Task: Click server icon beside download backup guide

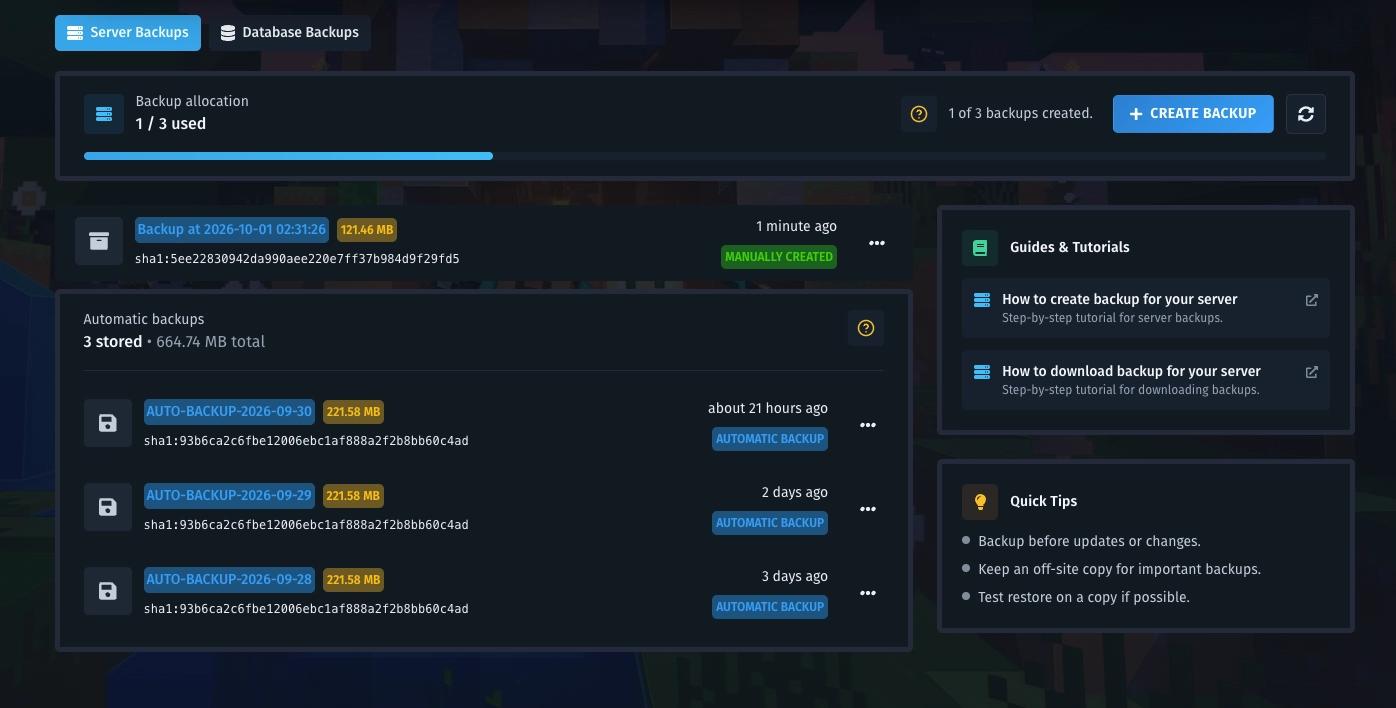Action: click(982, 372)
